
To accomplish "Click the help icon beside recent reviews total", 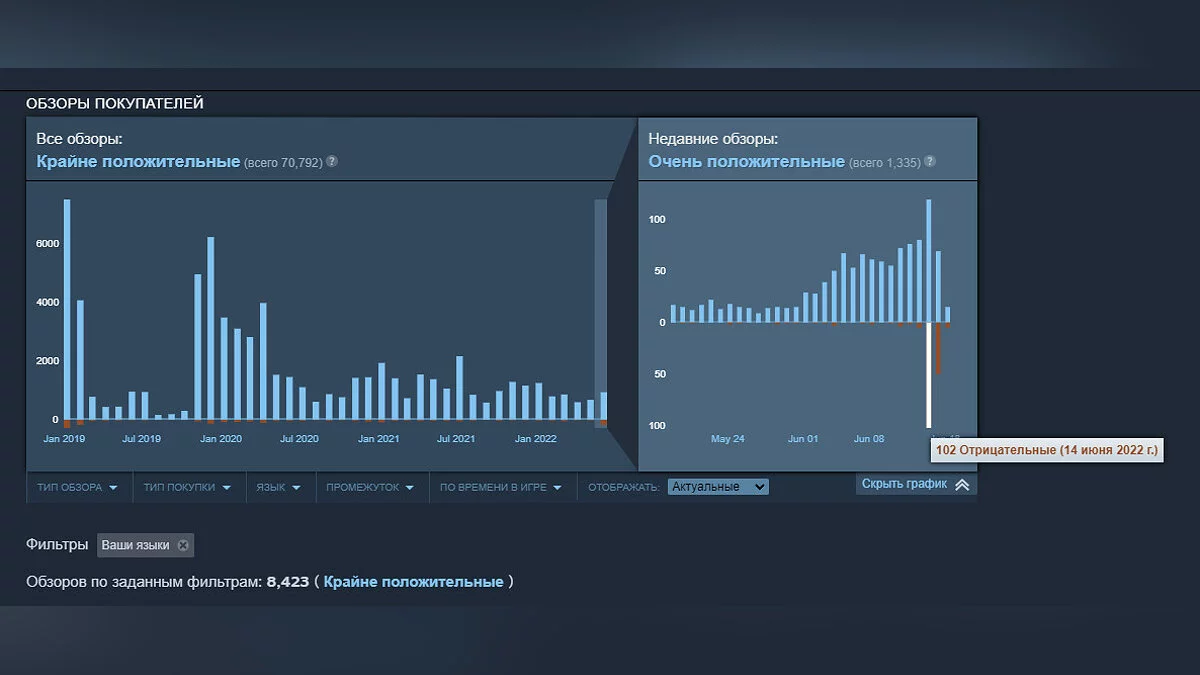I will 930,161.
